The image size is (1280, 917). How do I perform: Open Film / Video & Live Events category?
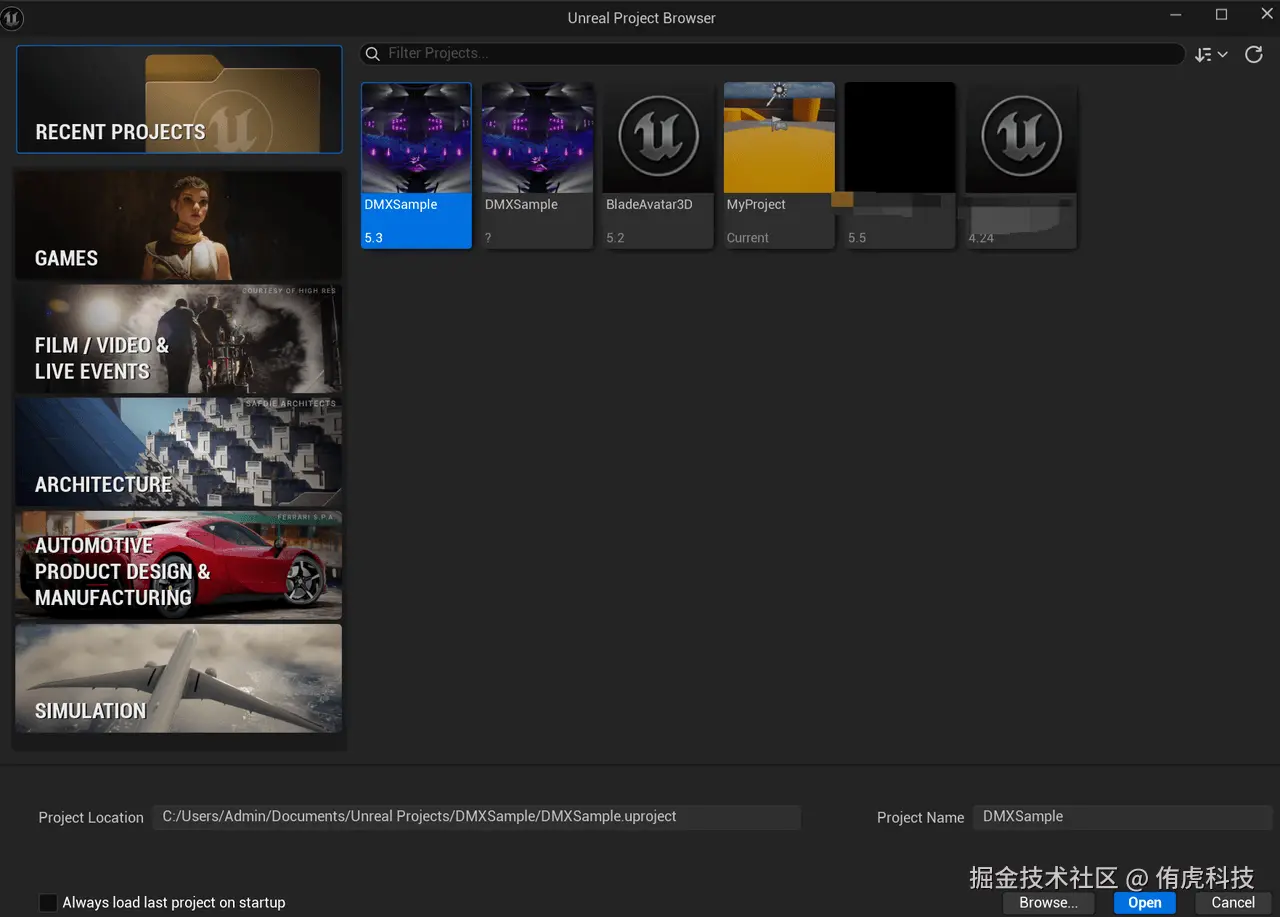coord(179,339)
